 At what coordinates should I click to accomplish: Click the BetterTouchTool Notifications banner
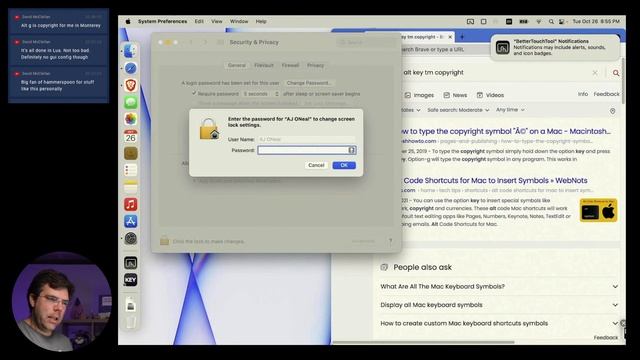click(x=555, y=47)
